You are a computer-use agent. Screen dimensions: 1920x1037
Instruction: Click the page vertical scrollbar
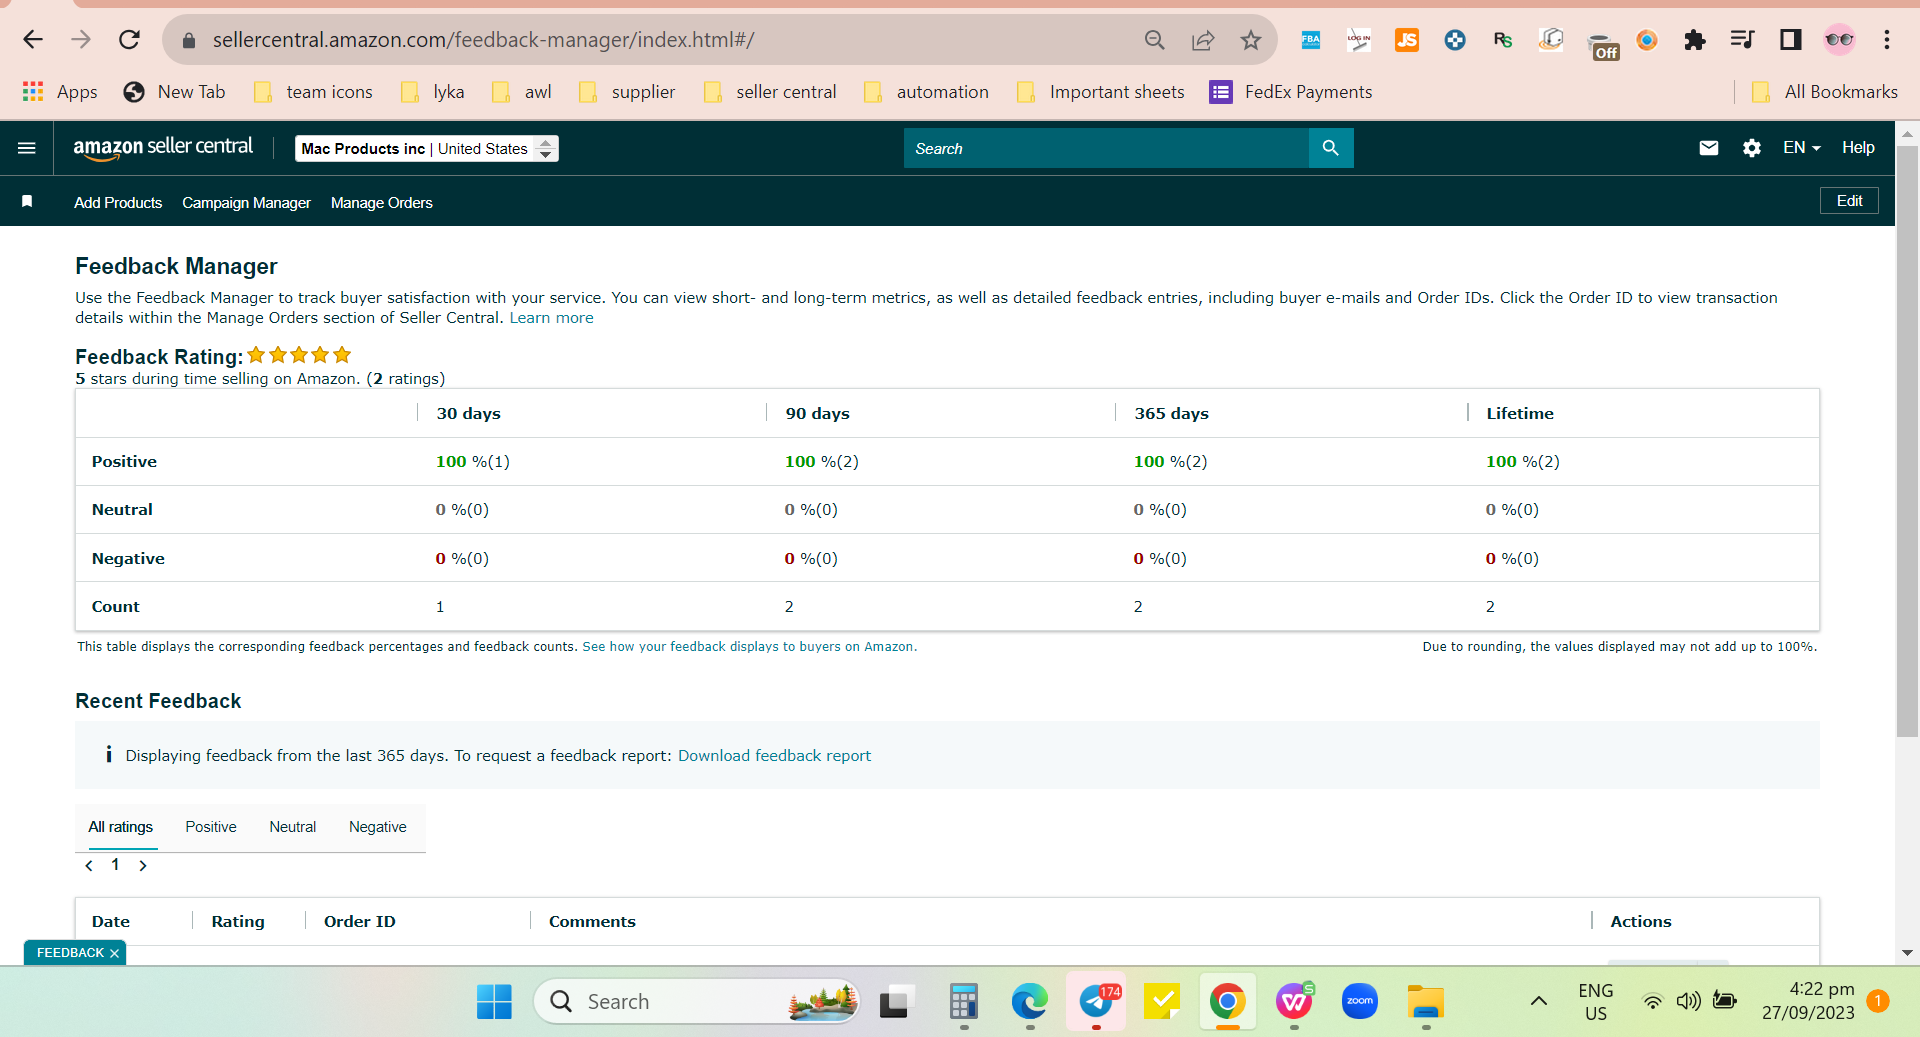[1907, 440]
